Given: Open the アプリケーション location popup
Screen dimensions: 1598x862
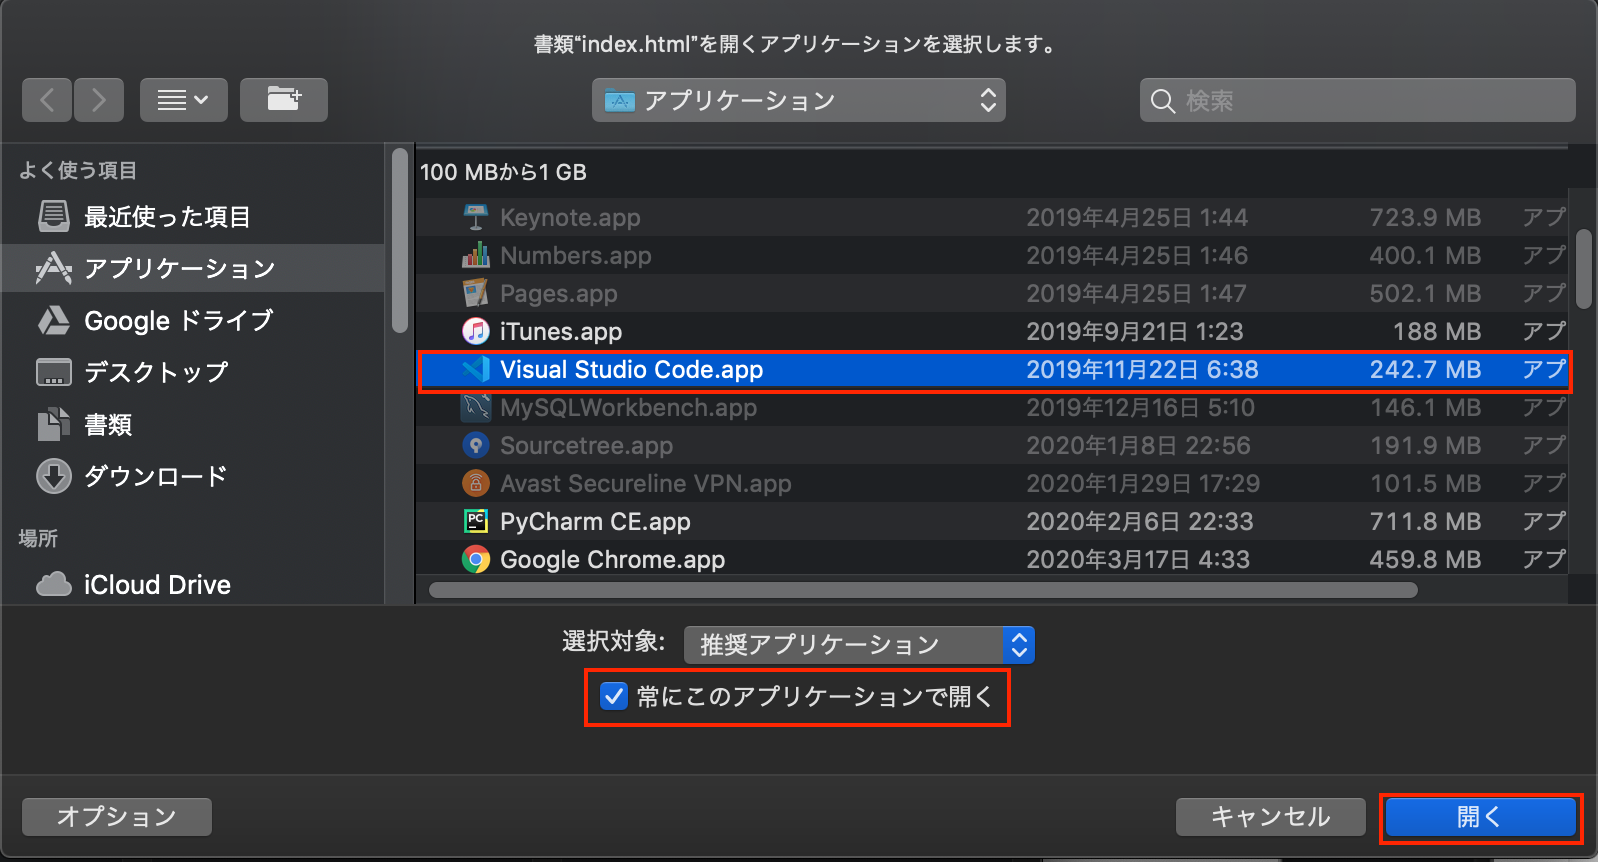Looking at the screenshot, I should pyautogui.click(x=799, y=100).
